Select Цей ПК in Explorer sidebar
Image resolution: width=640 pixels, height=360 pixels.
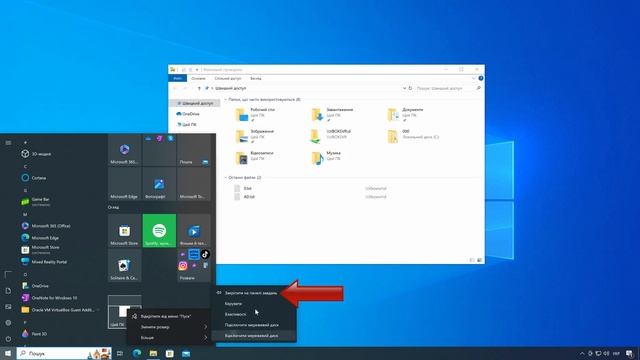coord(187,124)
